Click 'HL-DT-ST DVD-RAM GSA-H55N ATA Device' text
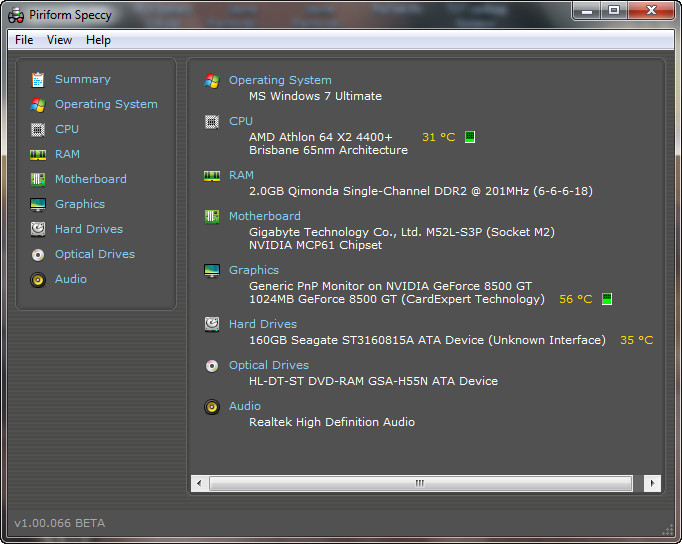The height and width of the screenshot is (544, 682). pos(373,381)
